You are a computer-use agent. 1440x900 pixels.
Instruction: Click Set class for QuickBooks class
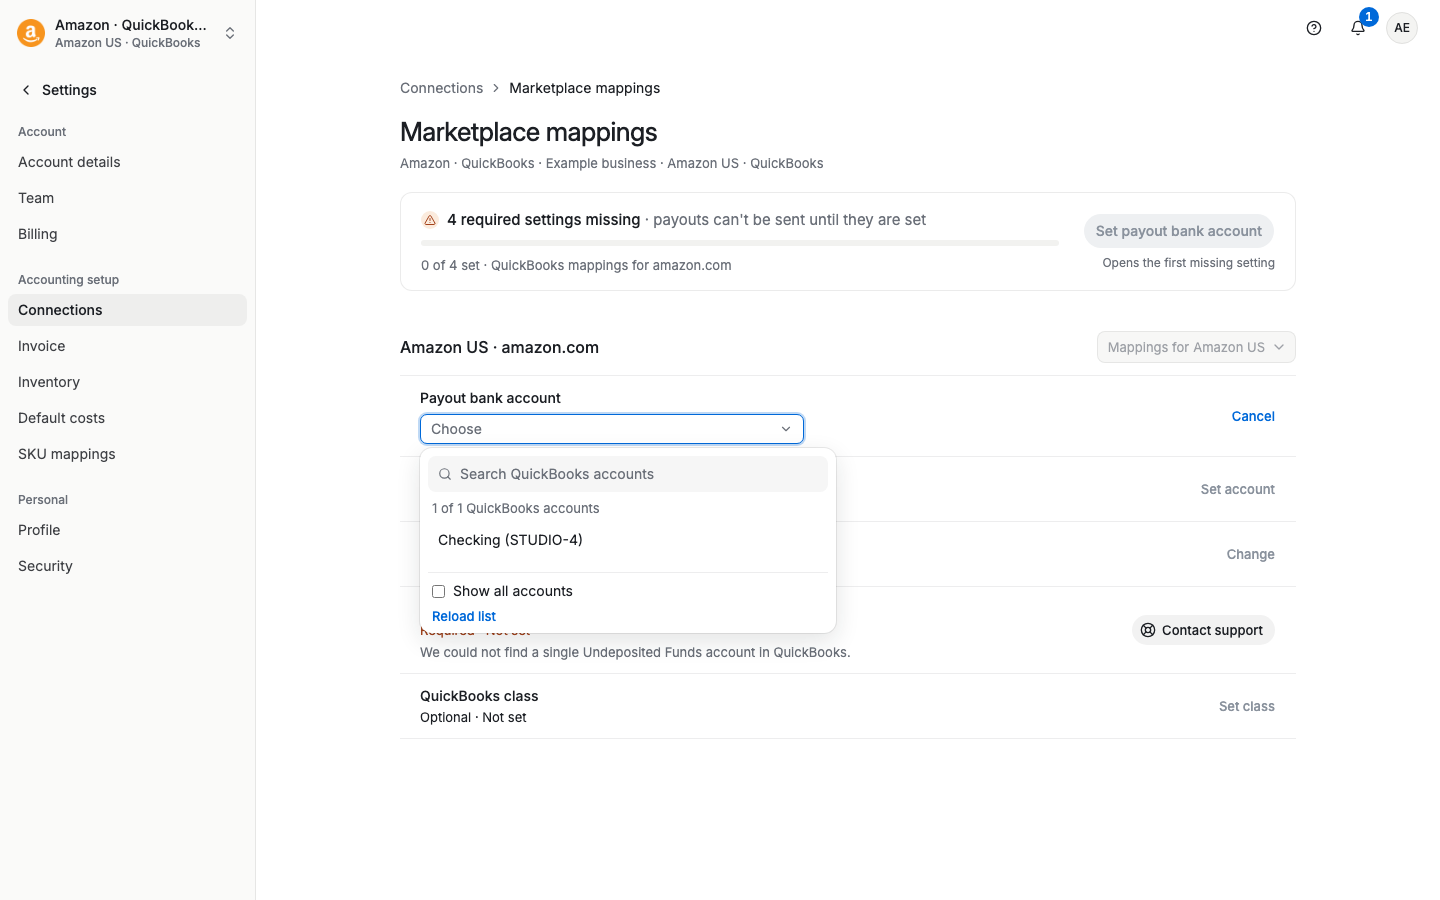pos(1247,706)
